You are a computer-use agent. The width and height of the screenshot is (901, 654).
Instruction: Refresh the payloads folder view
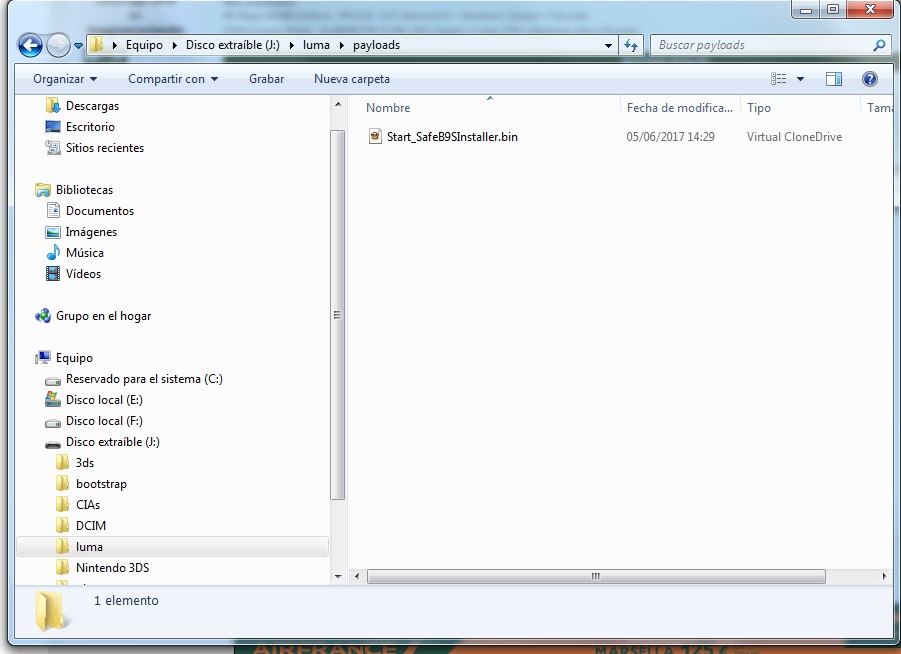630,45
